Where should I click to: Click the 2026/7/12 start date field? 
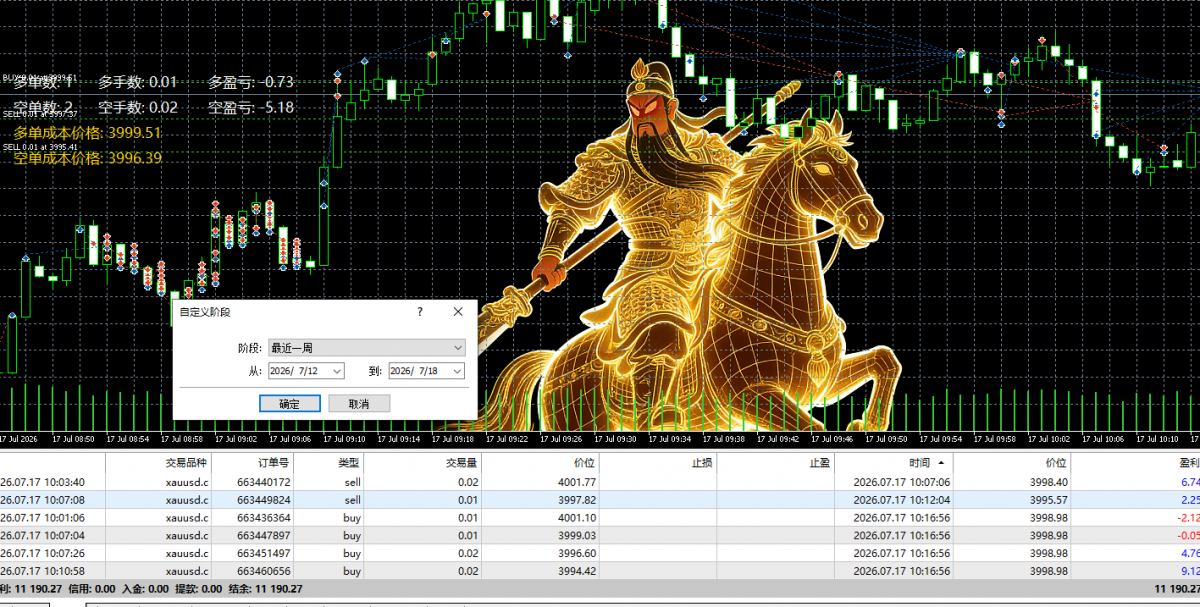click(x=297, y=371)
